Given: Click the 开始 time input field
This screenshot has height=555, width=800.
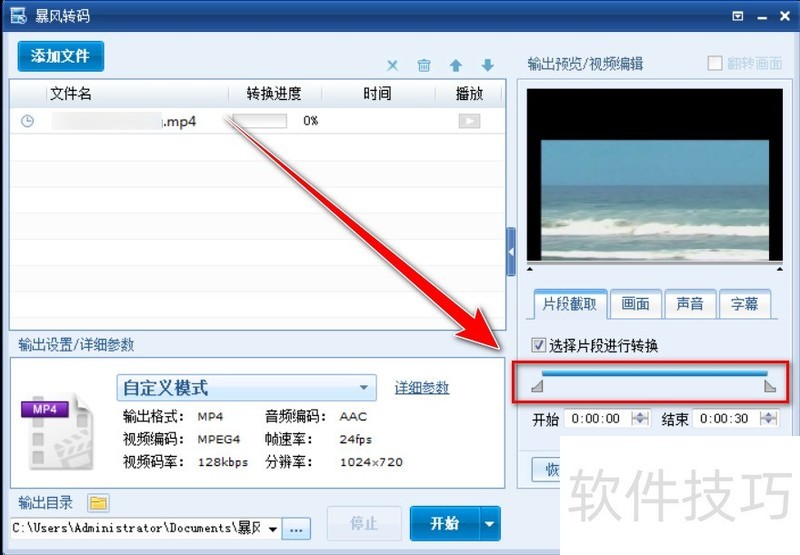Looking at the screenshot, I should pos(597,419).
